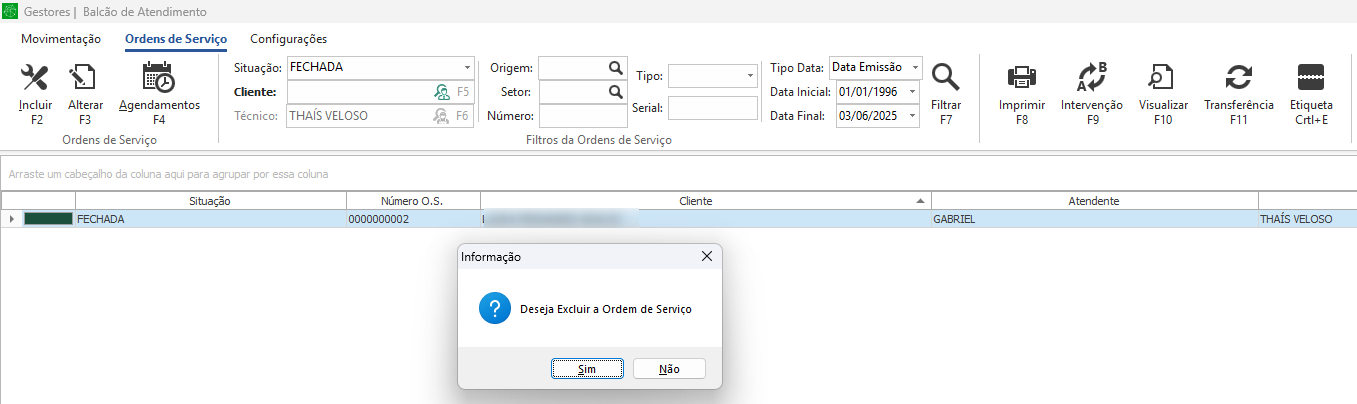This screenshot has height=404, width=1357.
Task: Click the Filtrar magnifier icon
Action: [945, 78]
